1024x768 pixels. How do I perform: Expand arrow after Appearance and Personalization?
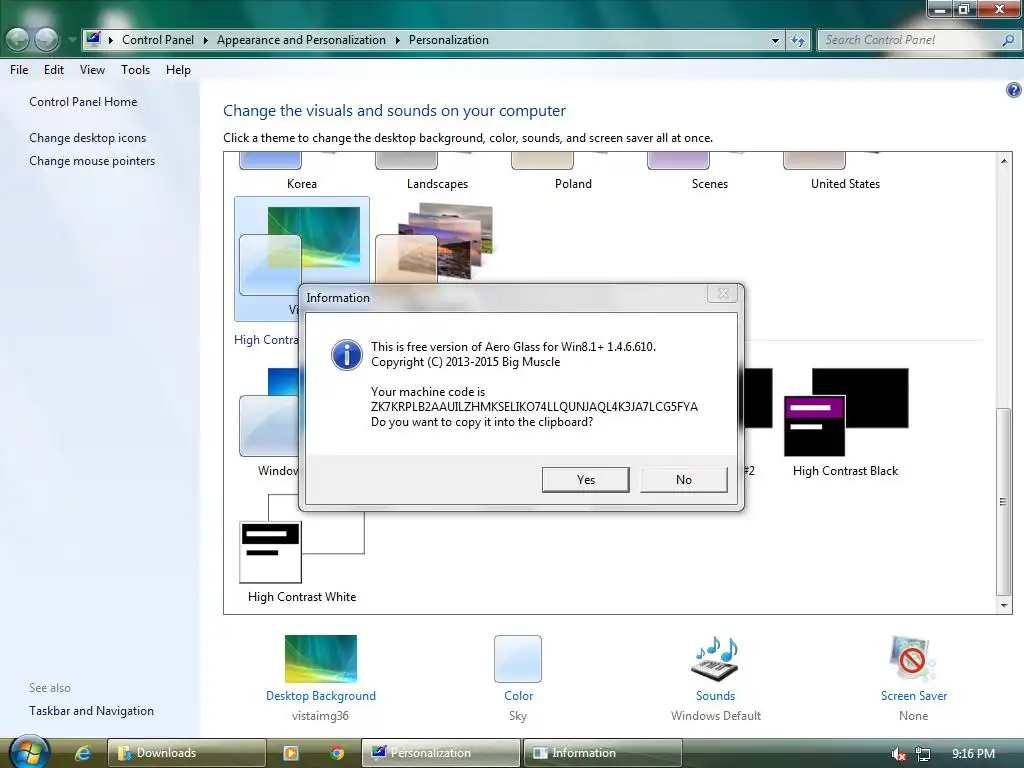[397, 40]
